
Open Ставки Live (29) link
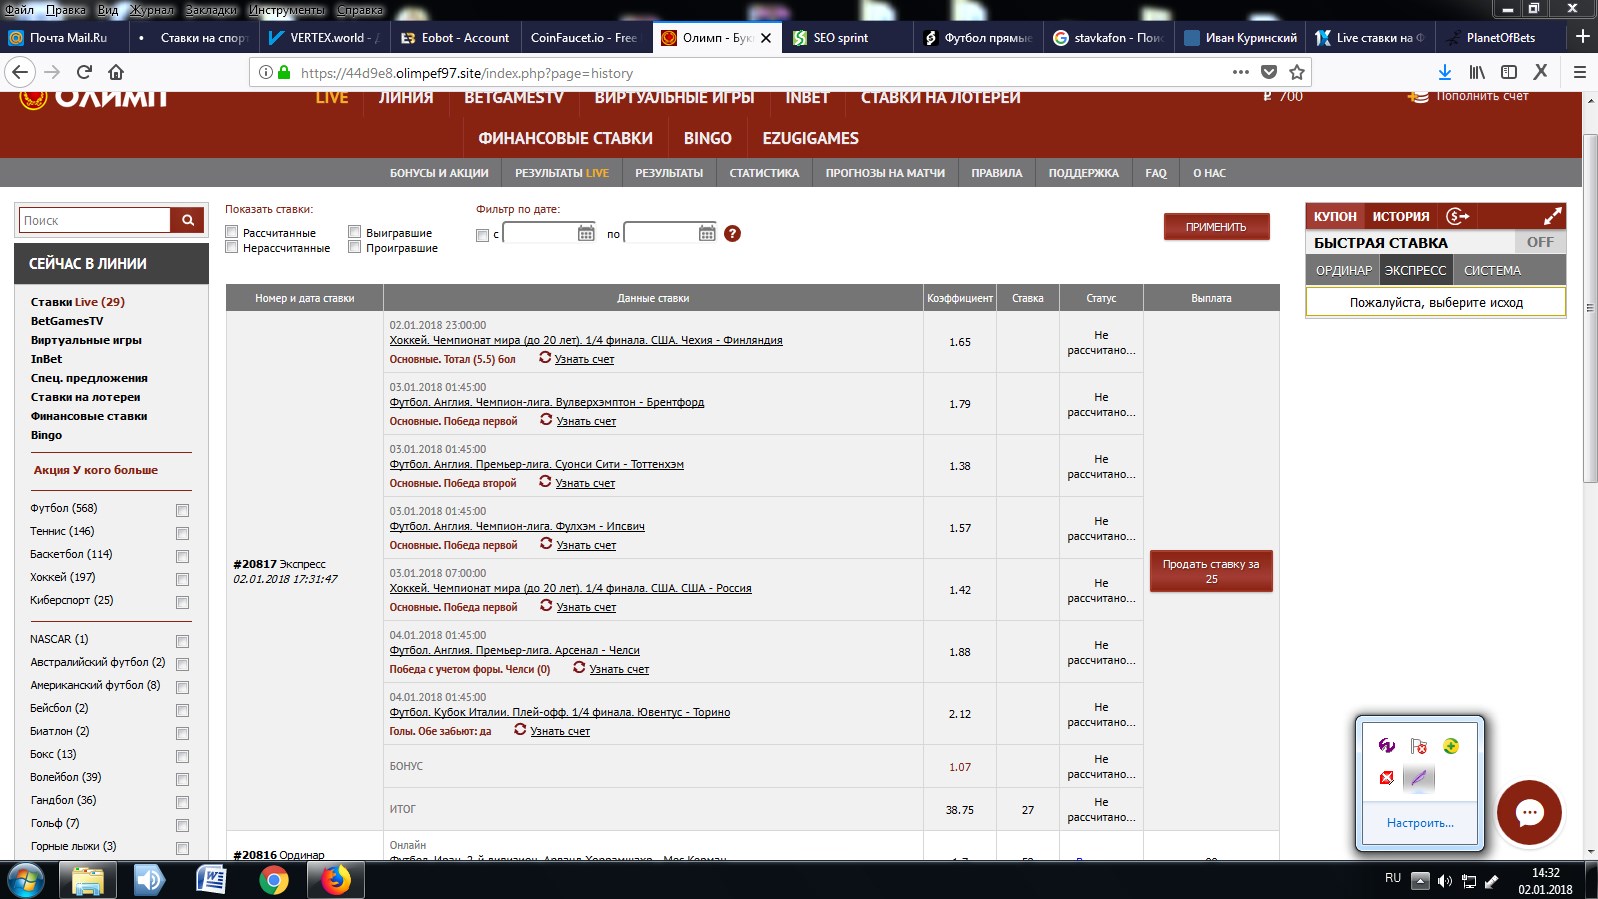78,301
